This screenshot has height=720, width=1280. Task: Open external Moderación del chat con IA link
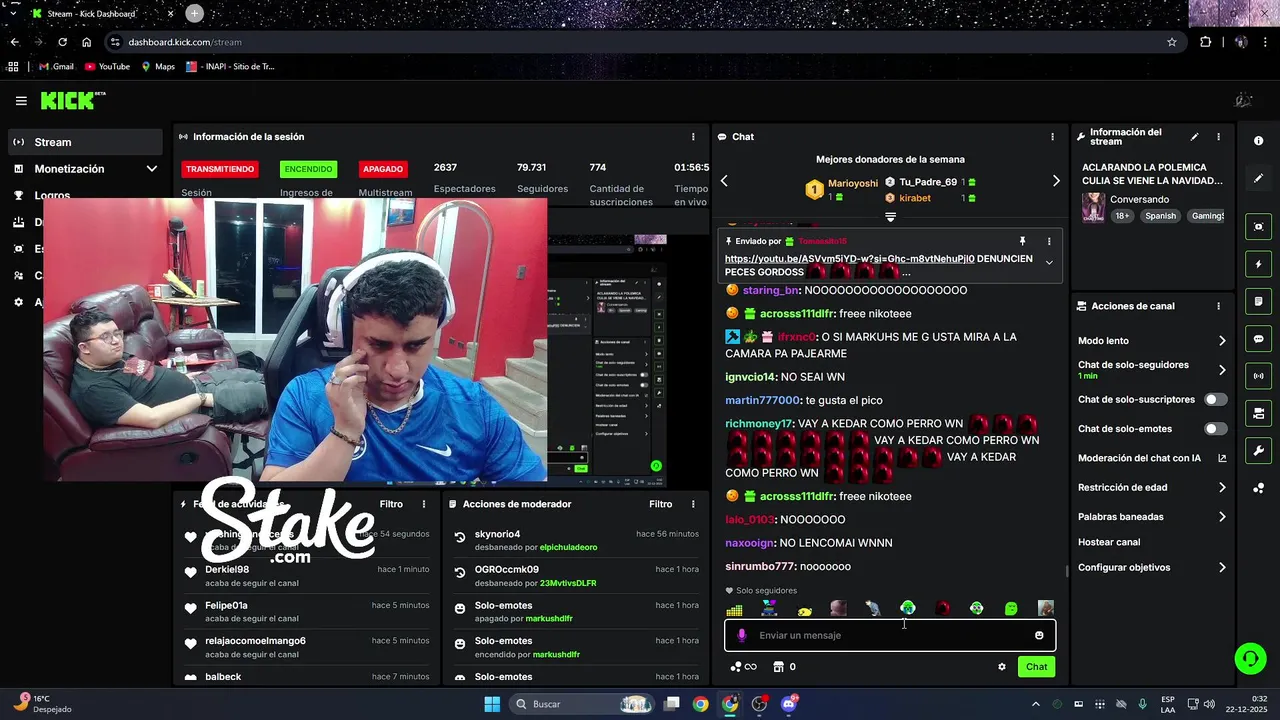(x=1222, y=458)
